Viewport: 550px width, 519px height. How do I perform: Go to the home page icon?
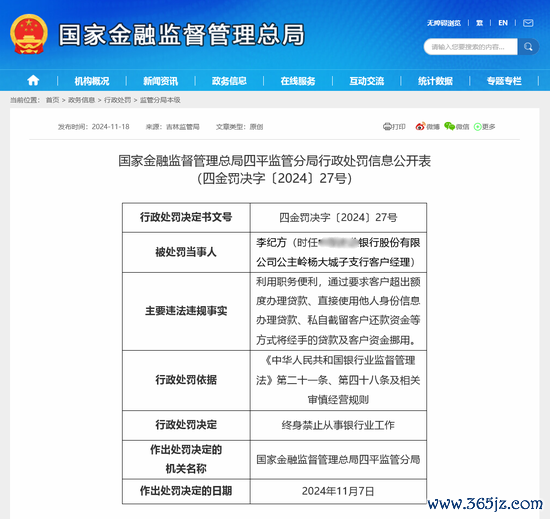point(33,81)
